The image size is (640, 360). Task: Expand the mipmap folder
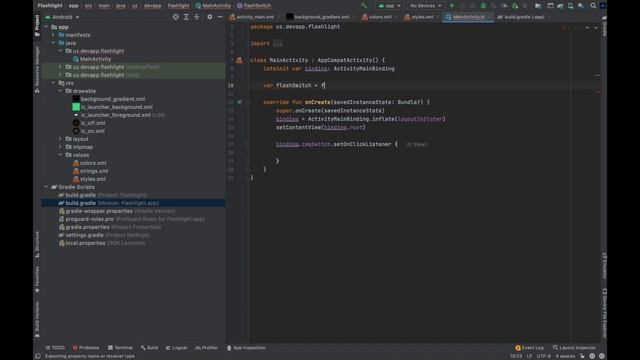pyautogui.click(x=61, y=147)
